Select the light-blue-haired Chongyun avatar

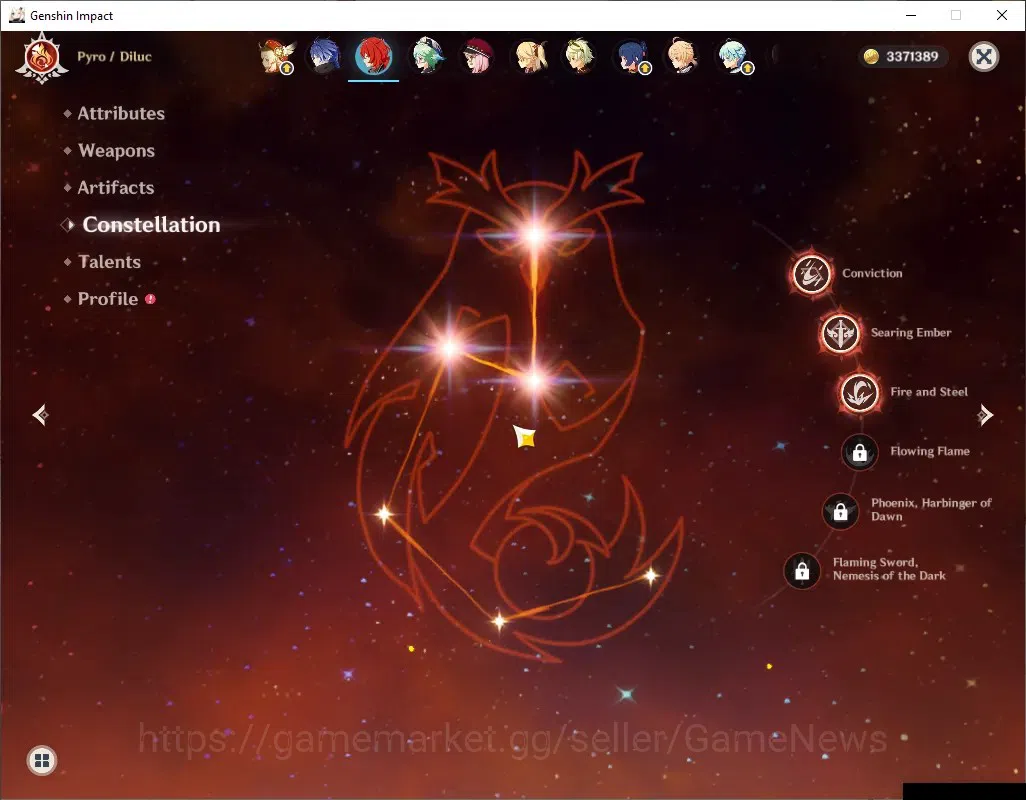[734, 57]
